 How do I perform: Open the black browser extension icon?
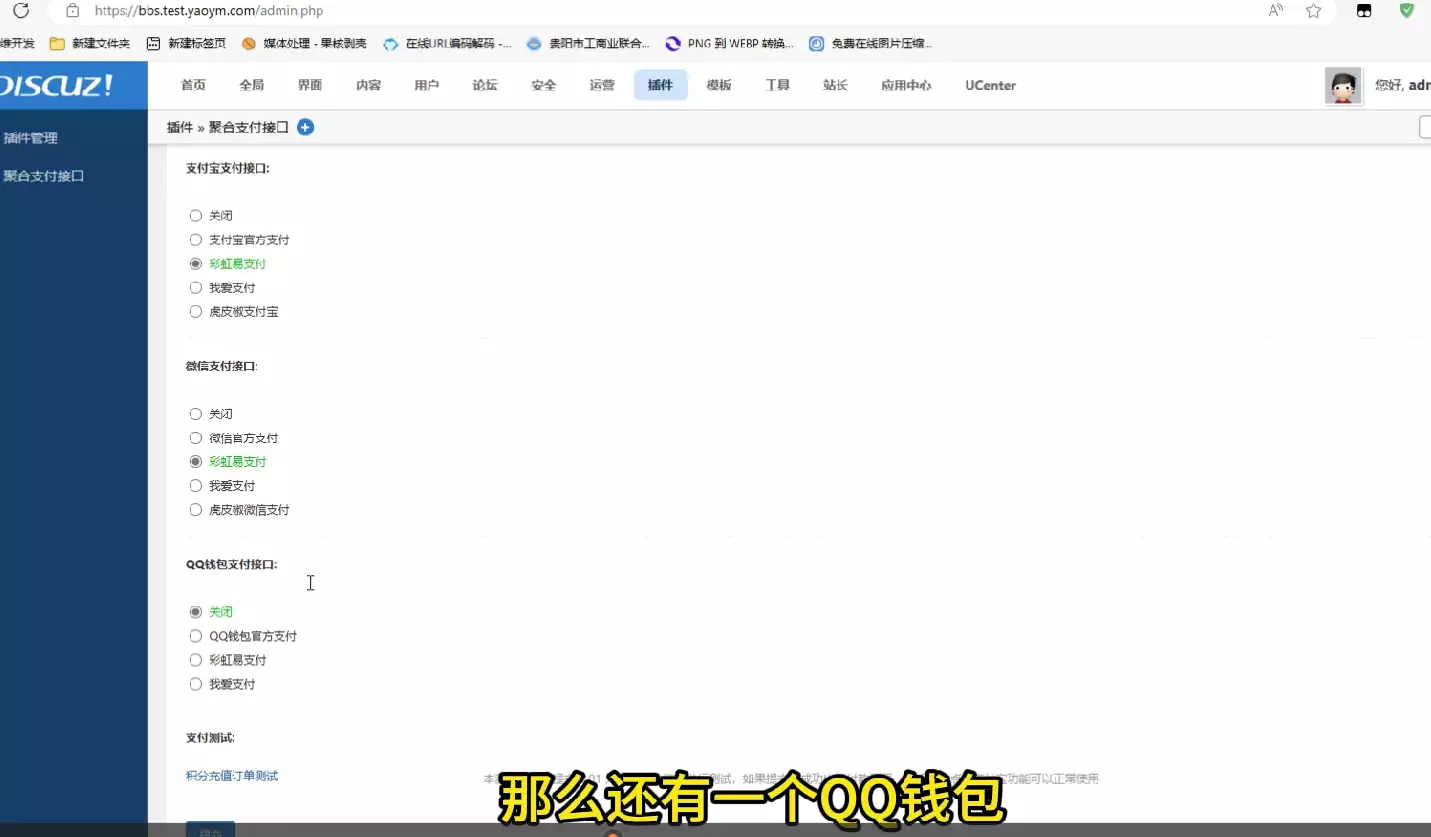click(1364, 11)
